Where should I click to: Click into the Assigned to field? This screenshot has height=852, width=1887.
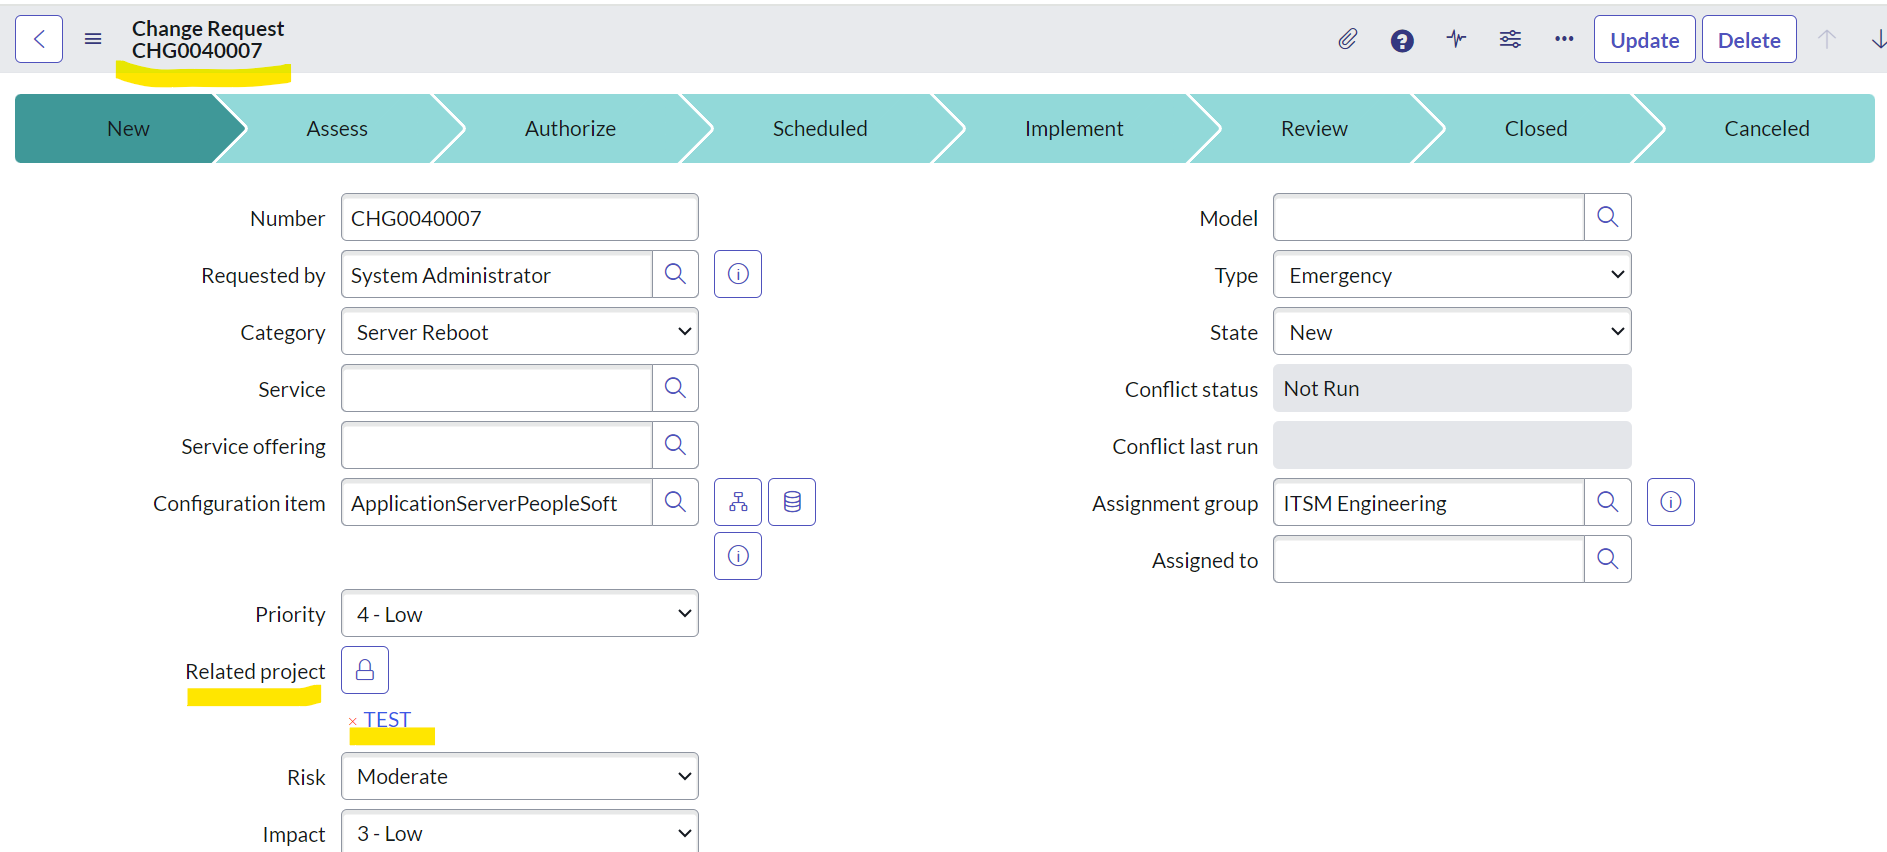coord(1428,560)
